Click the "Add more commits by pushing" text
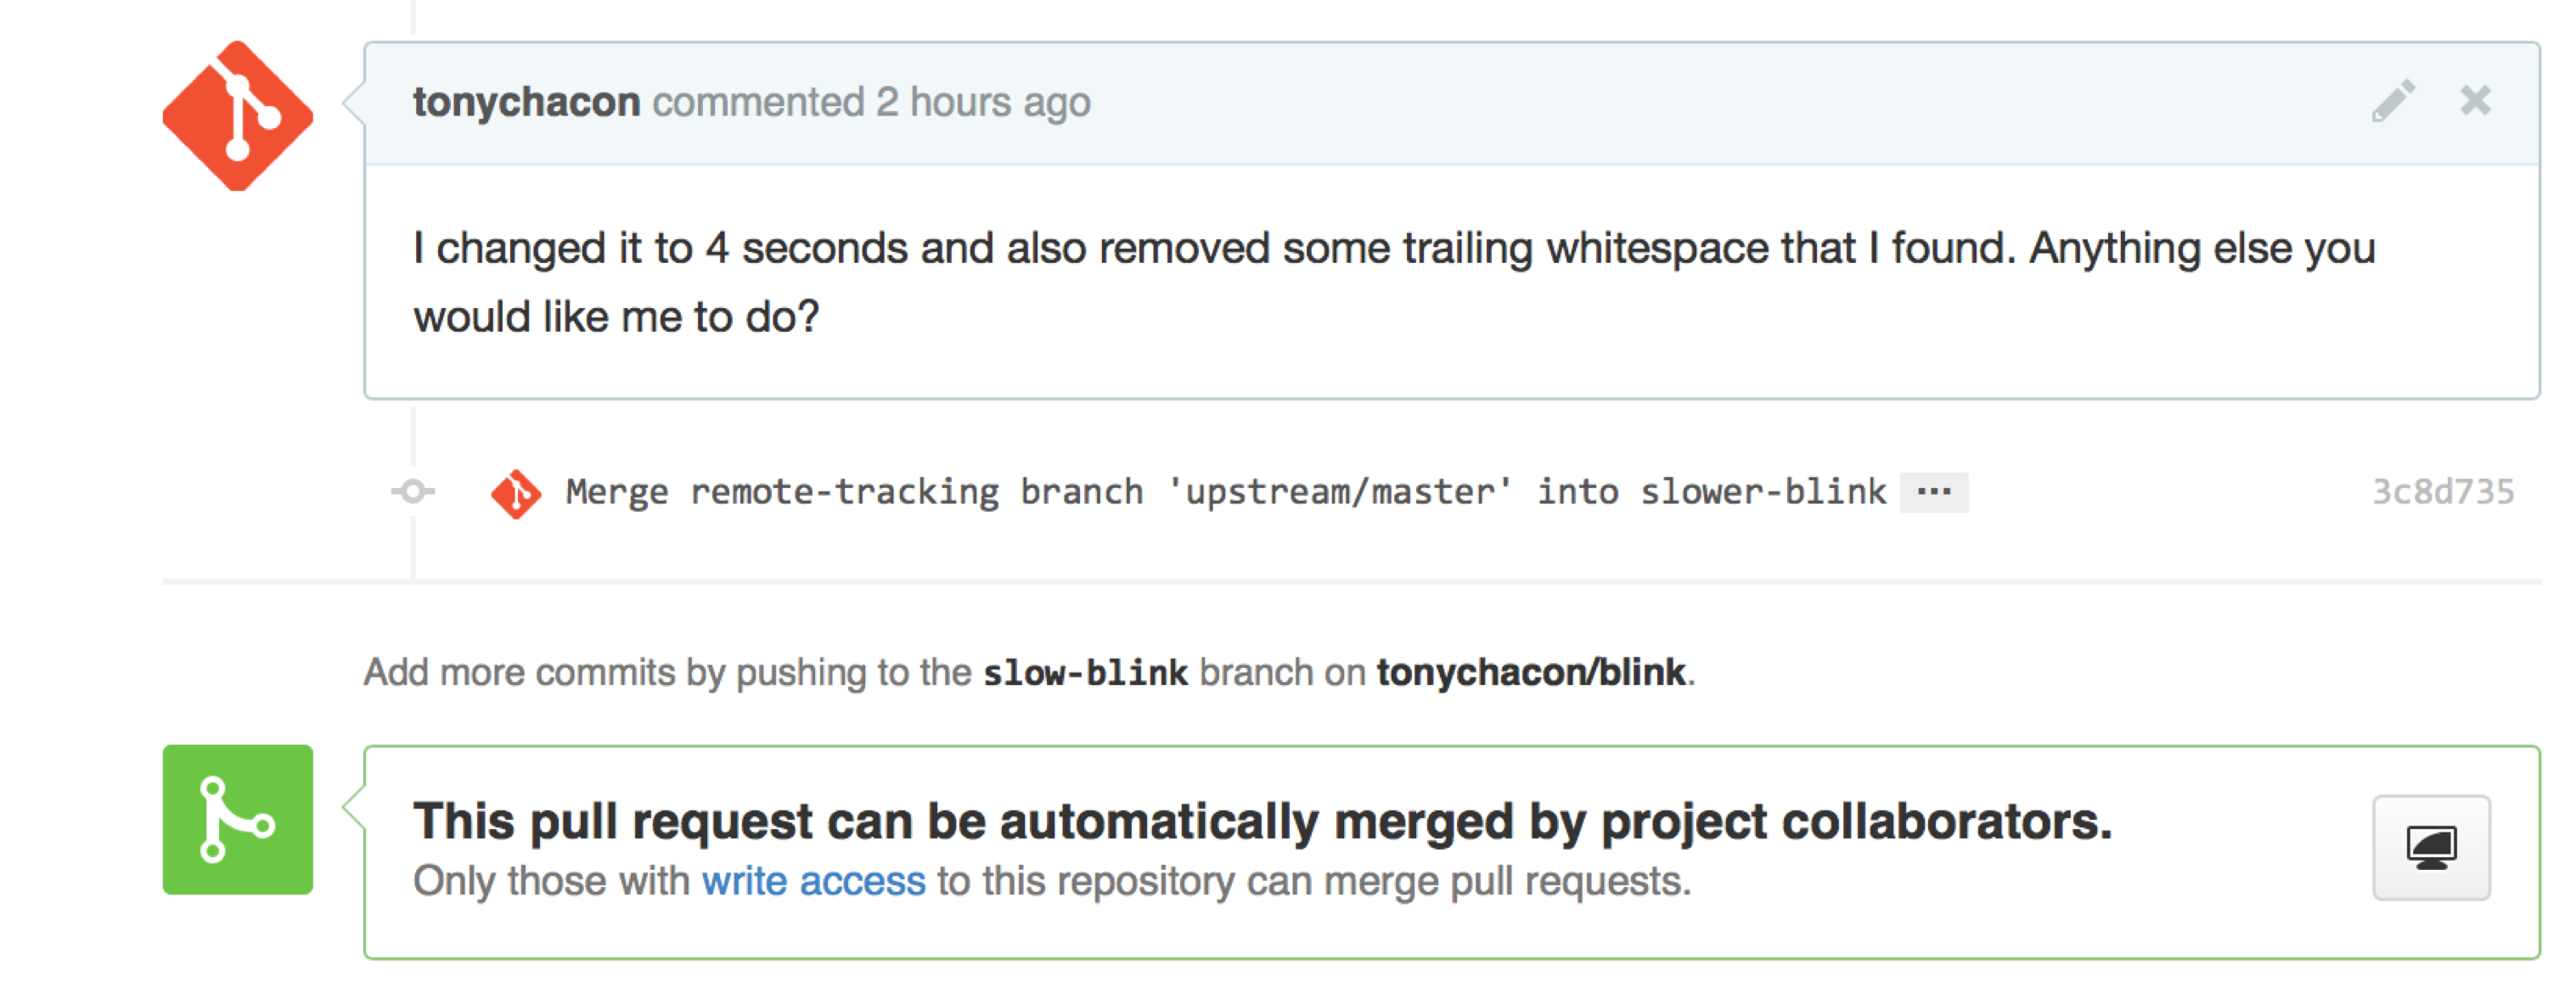This screenshot has width=2576, height=998. [x=667, y=673]
